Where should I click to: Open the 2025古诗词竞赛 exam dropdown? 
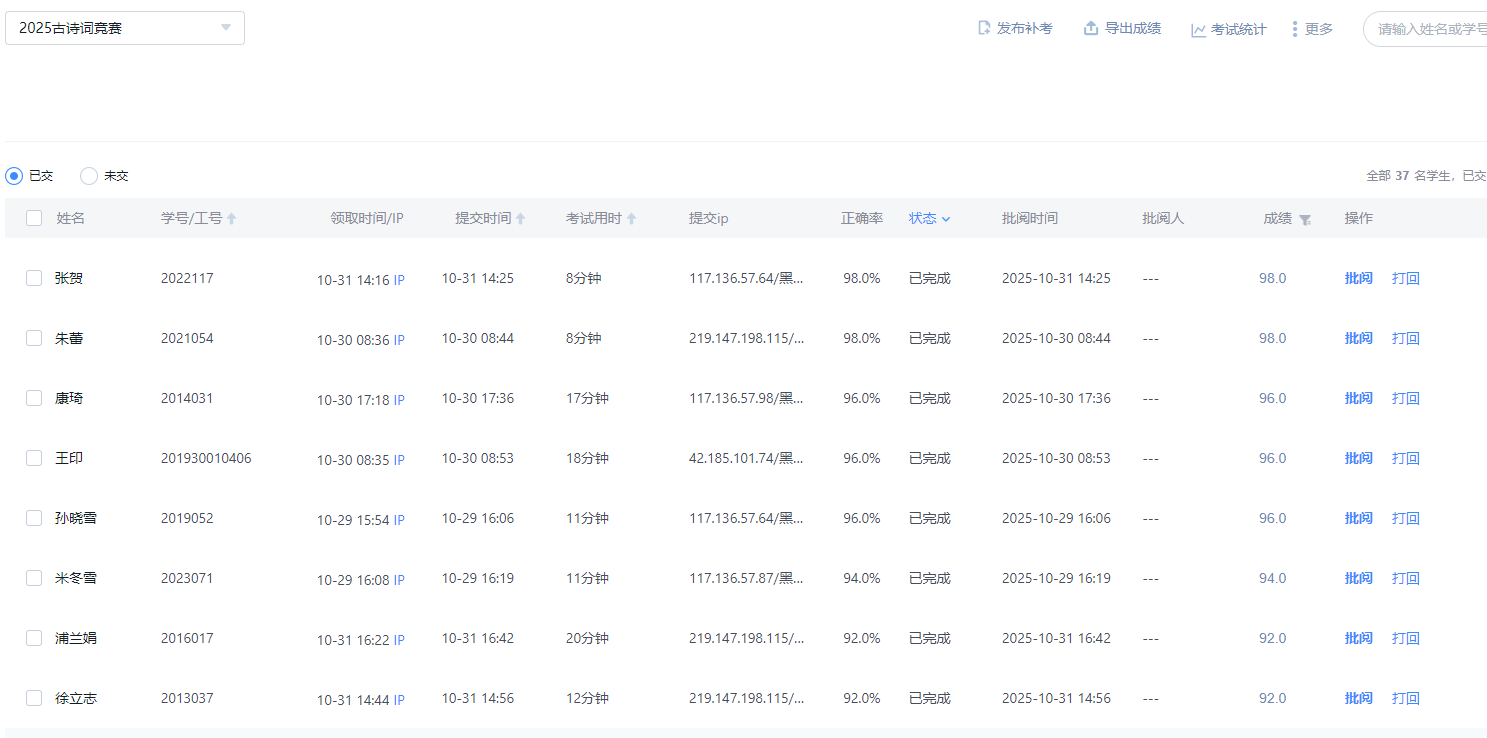tap(125, 28)
